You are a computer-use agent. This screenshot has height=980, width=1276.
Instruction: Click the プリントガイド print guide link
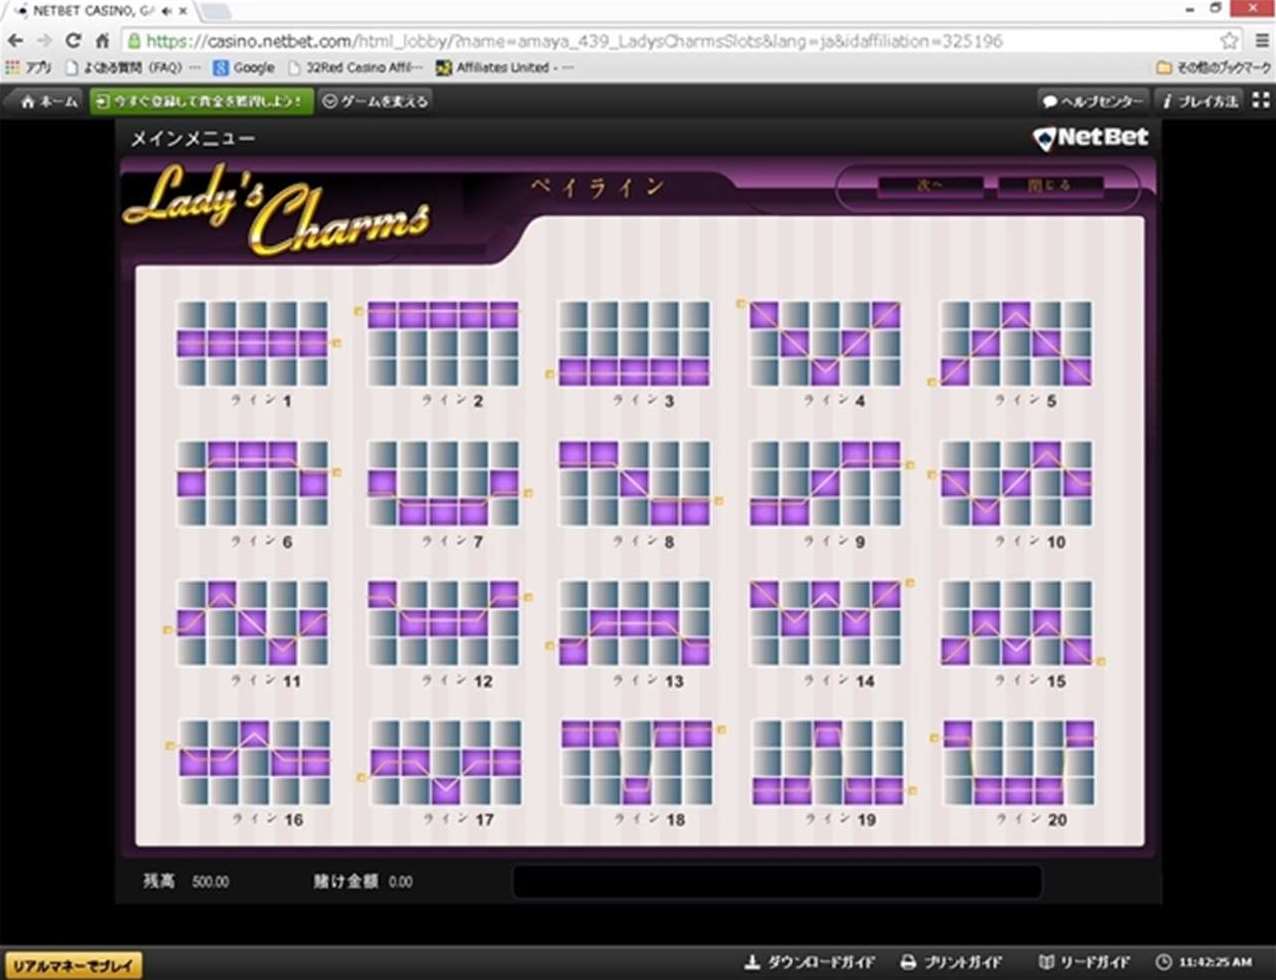pos(951,962)
